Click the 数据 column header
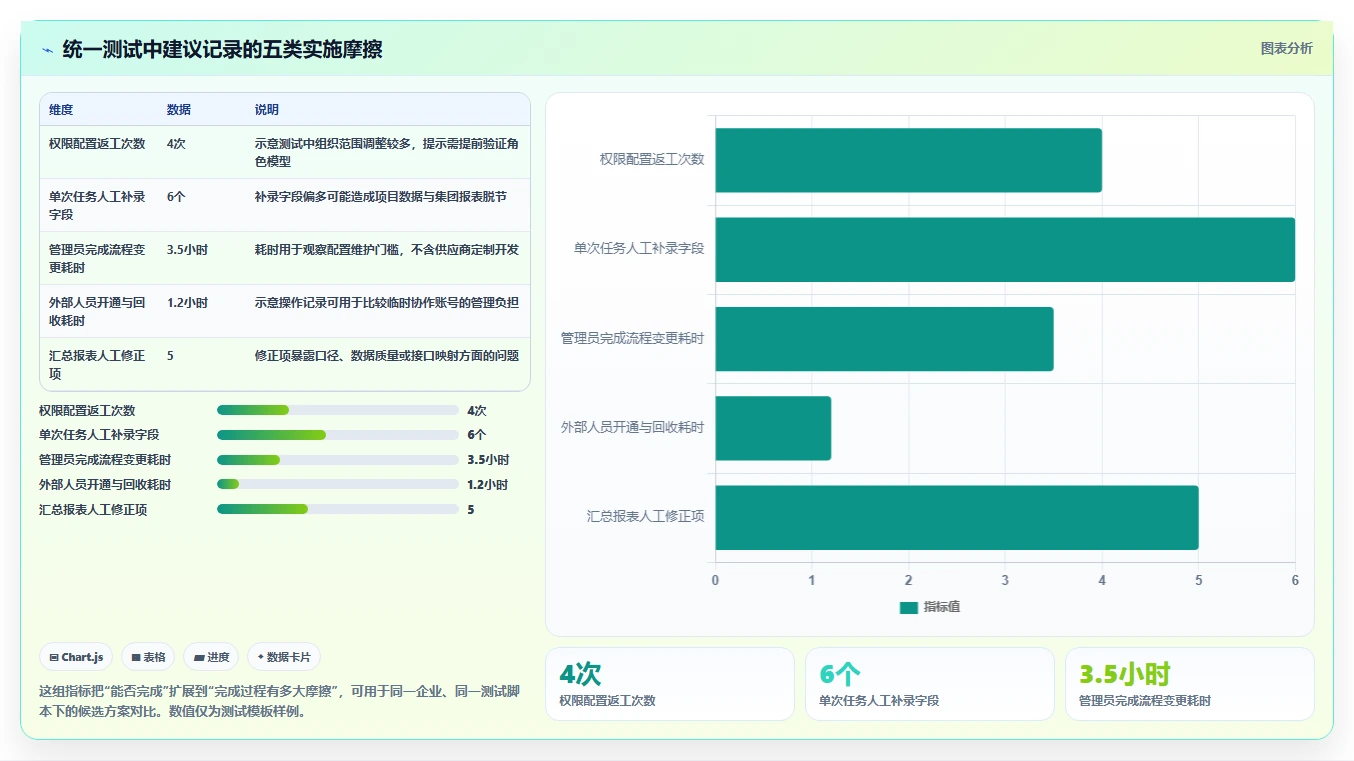Screen dimensions: 1354x761 click(x=179, y=110)
